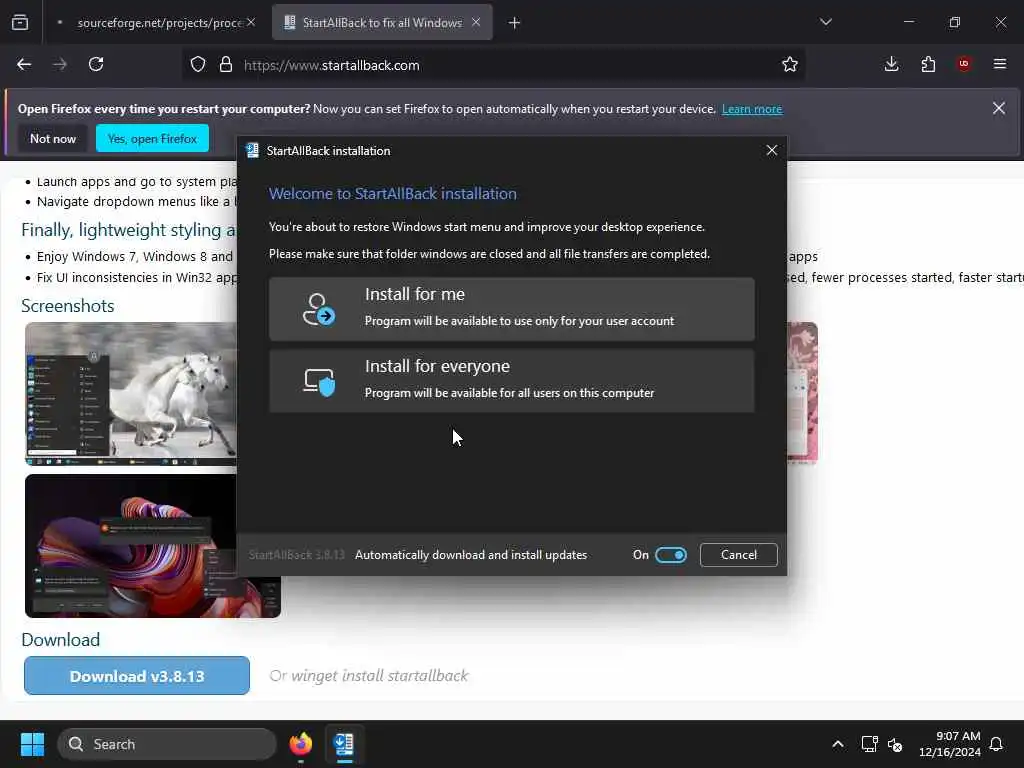Go forward in Firefox
Image resolution: width=1024 pixels, height=768 pixels.
pyautogui.click(x=60, y=65)
